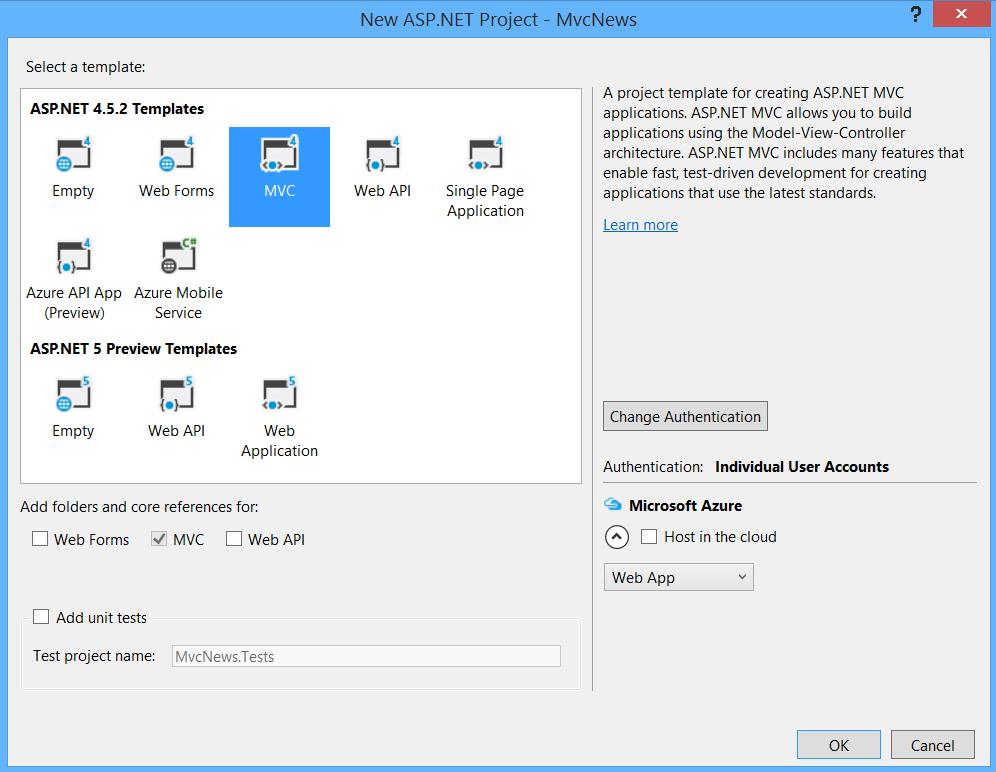Dismiss the dialog with Cancel

coord(932,745)
